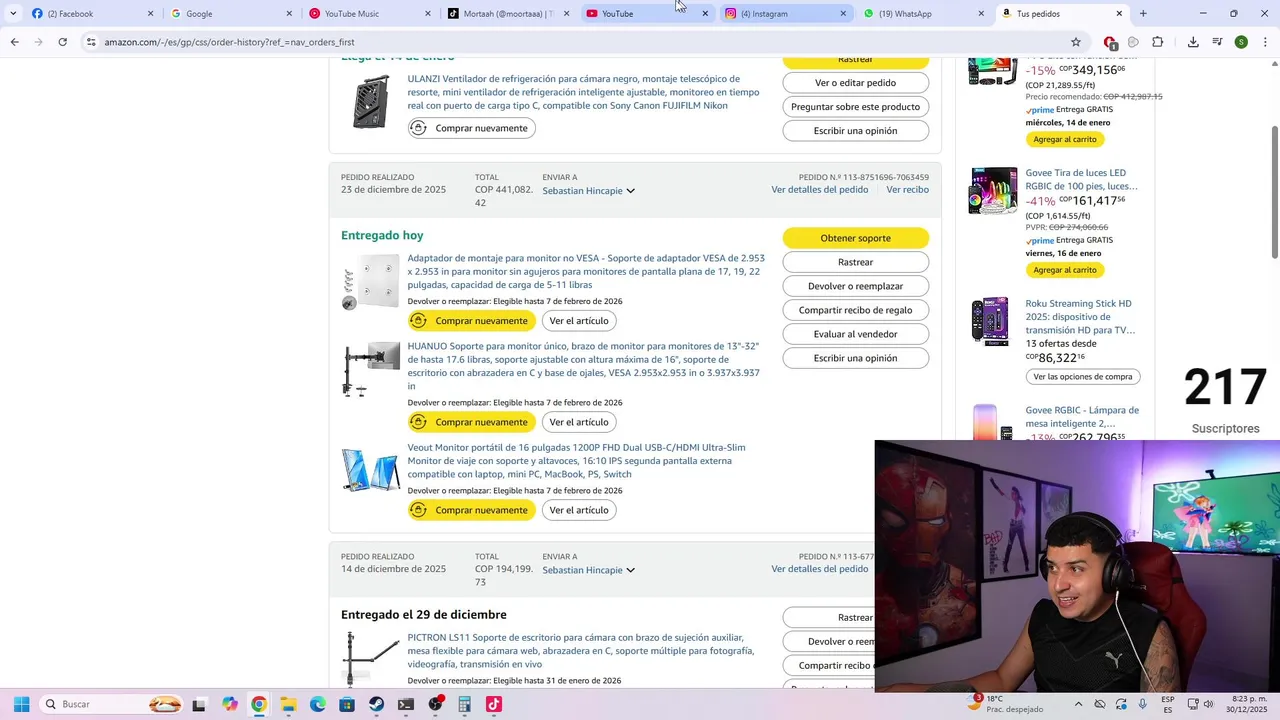This screenshot has width=1280, height=720.
Task: Click Ver o editar pedido button
Action: (855, 83)
